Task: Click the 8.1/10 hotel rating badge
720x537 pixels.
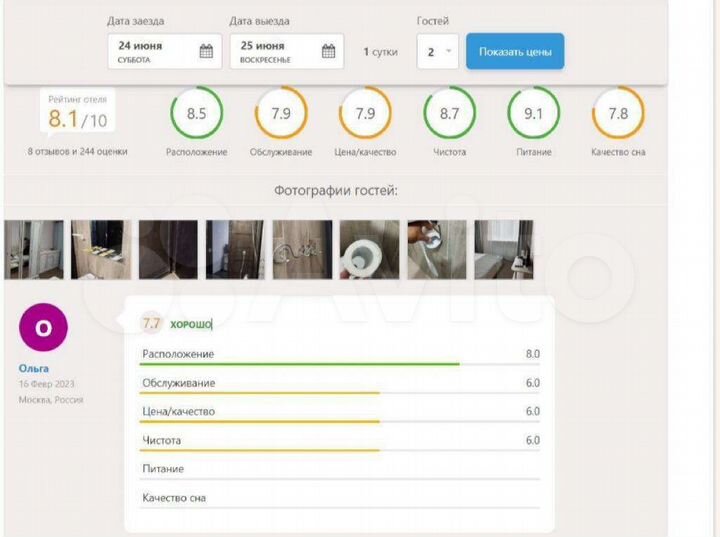Action: [x=77, y=120]
